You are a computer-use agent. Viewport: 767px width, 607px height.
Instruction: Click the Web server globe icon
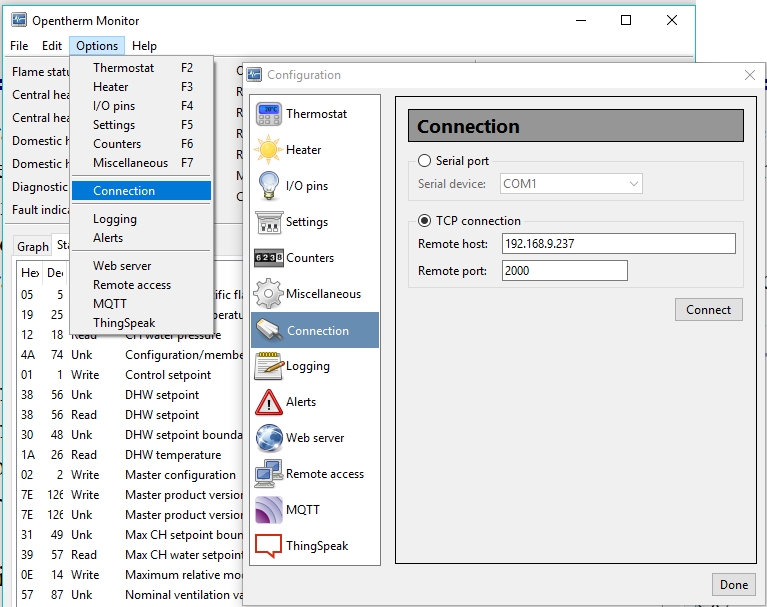[x=269, y=438]
